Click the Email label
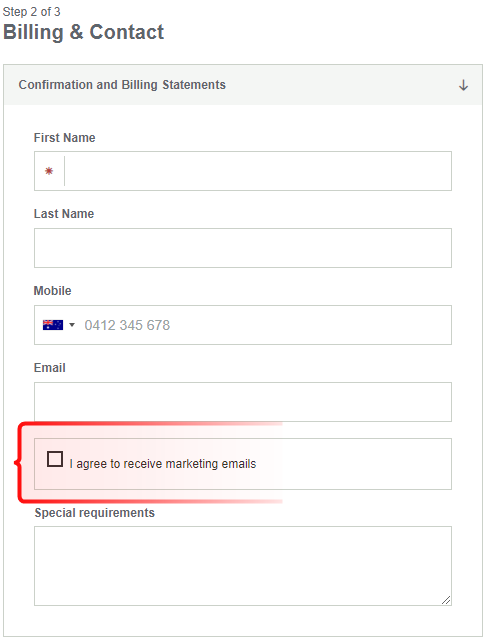Viewport: 484px width, 638px height. point(50,367)
